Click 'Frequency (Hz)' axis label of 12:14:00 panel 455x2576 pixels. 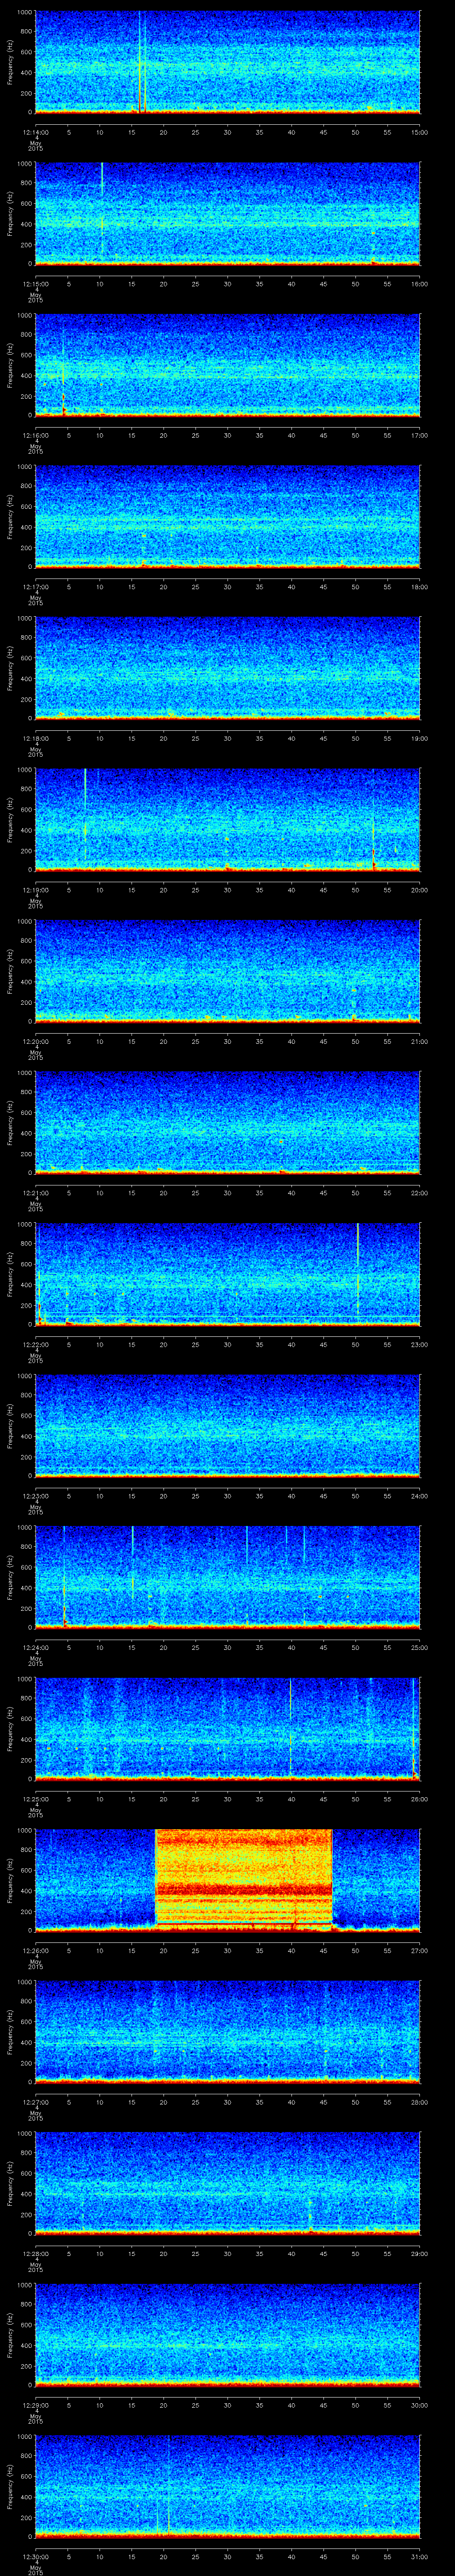(x=11, y=62)
